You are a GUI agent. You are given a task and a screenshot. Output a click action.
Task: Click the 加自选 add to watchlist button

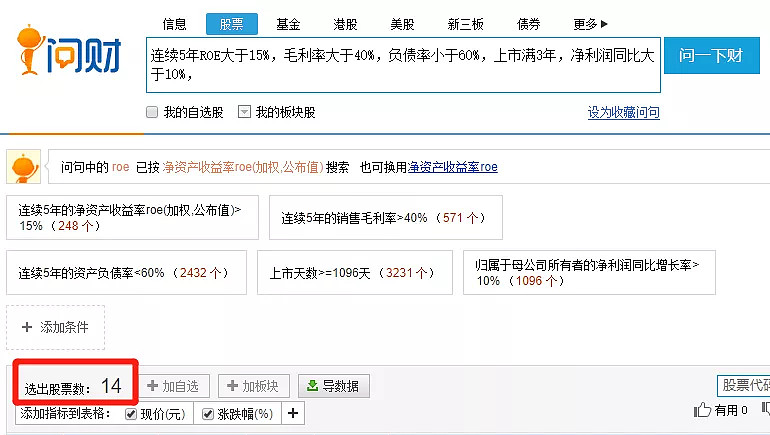click(173, 386)
